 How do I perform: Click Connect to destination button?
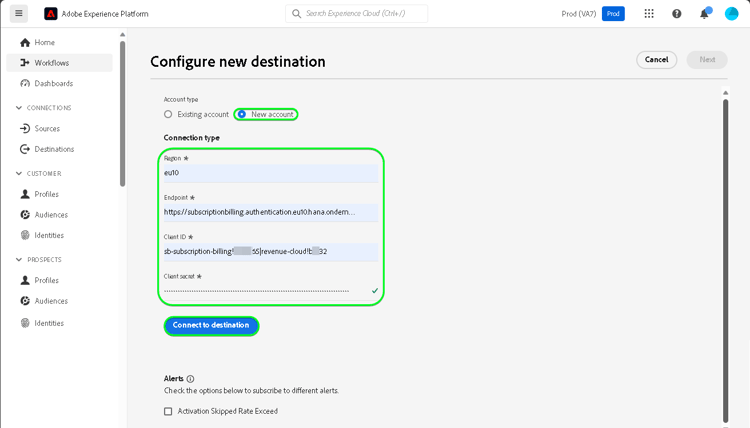pyautogui.click(x=211, y=325)
